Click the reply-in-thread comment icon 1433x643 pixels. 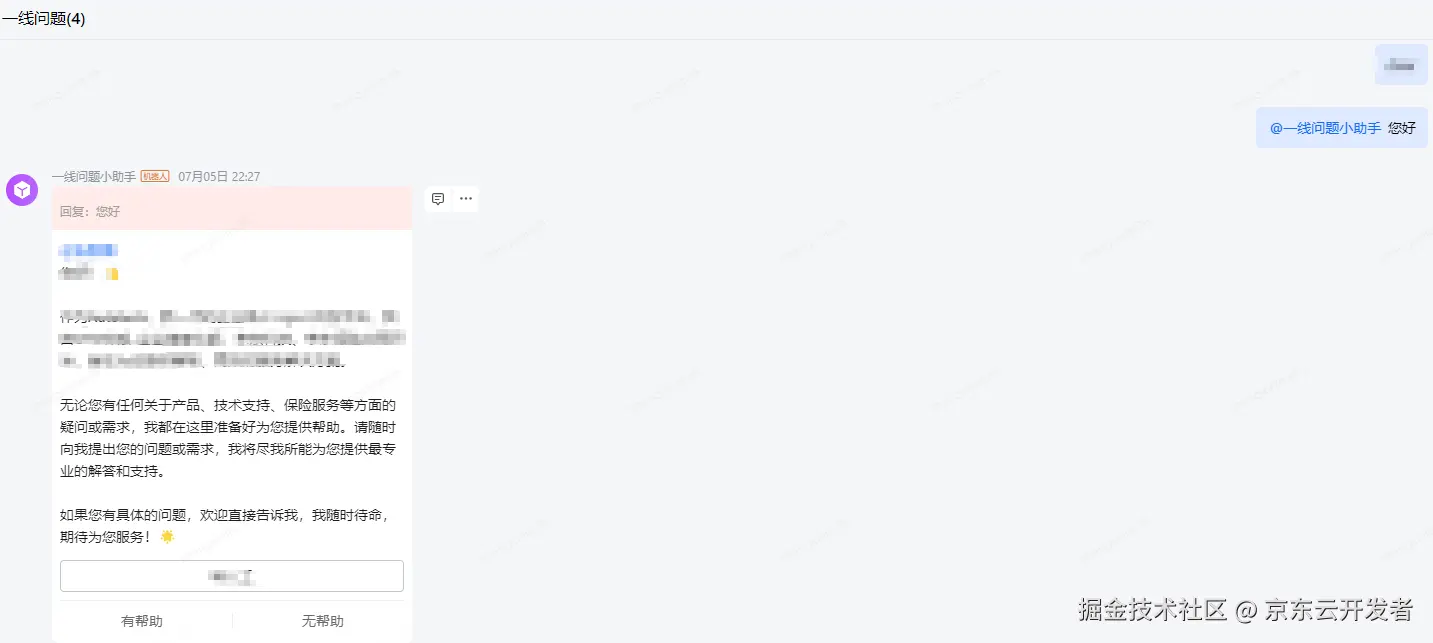pyautogui.click(x=438, y=199)
